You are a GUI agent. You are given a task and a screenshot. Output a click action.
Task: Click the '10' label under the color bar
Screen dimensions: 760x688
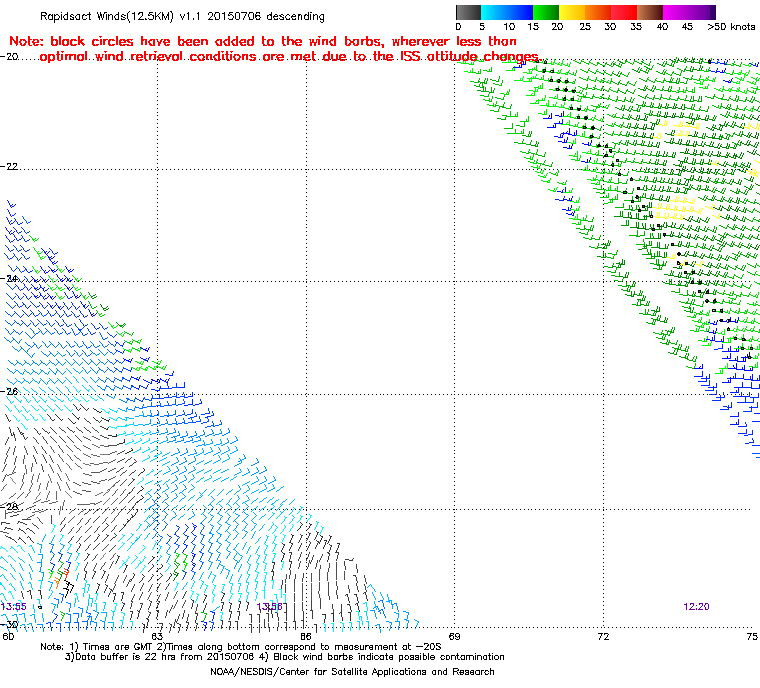click(x=509, y=27)
